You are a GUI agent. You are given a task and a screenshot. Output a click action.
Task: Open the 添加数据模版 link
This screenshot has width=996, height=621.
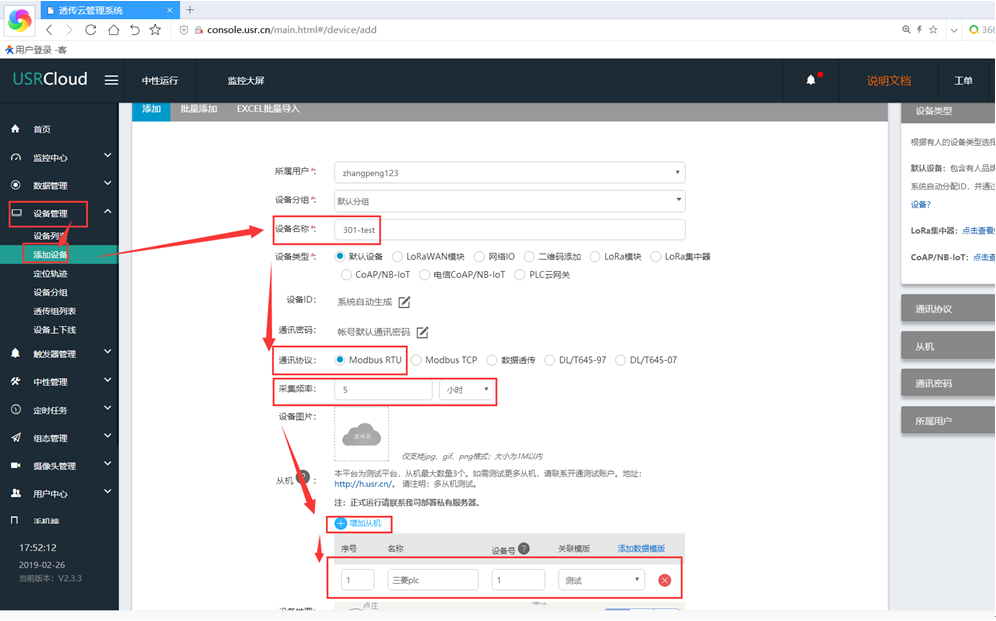click(x=640, y=549)
